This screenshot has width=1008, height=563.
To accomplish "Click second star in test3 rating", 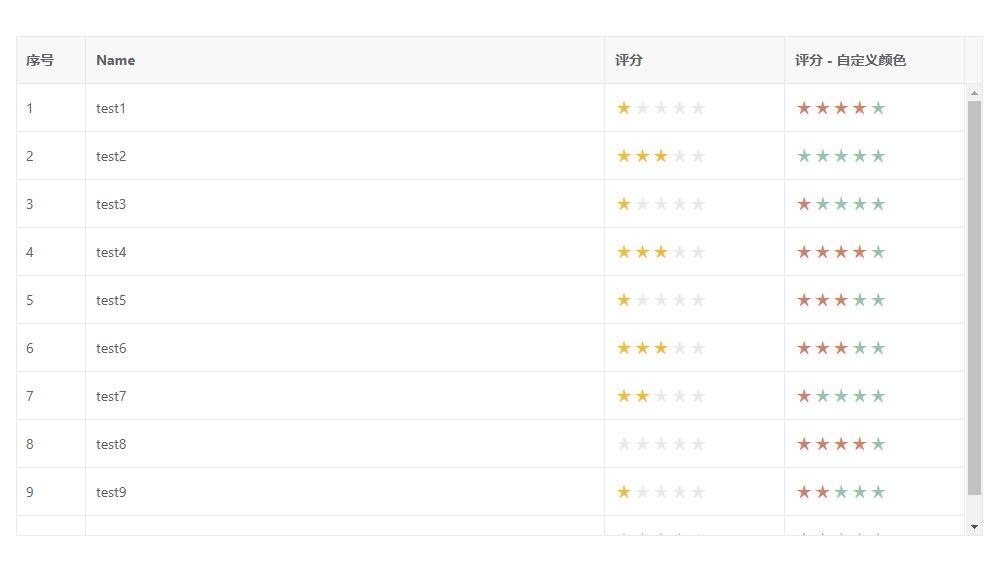I will point(642,204).
